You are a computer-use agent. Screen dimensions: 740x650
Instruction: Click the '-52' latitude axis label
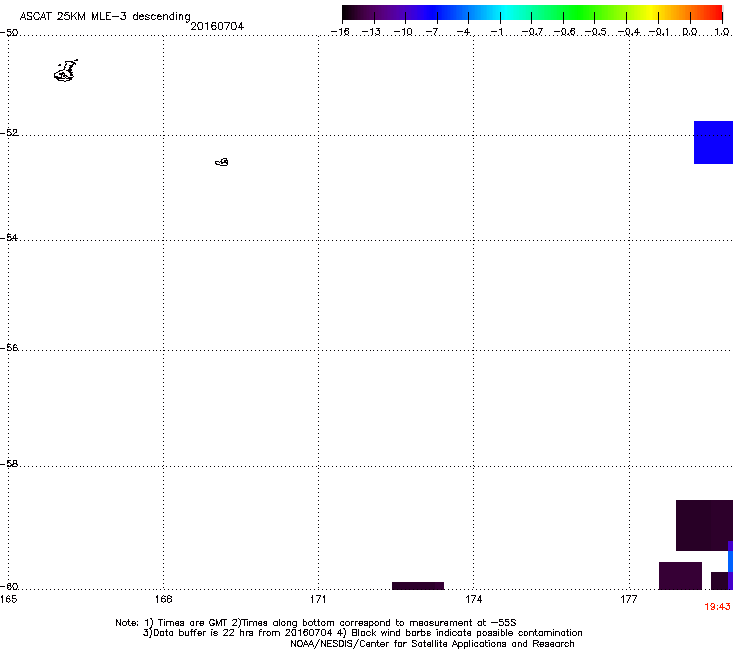9,133
